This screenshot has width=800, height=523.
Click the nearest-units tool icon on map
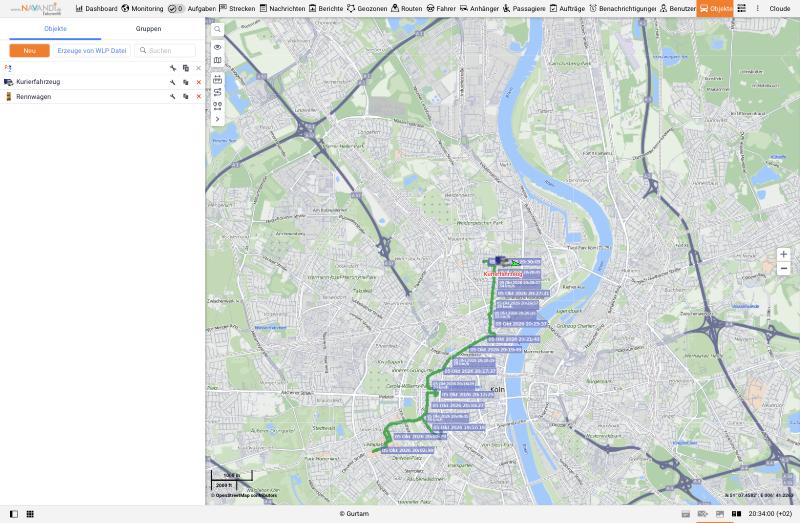(x=217, y=106)
